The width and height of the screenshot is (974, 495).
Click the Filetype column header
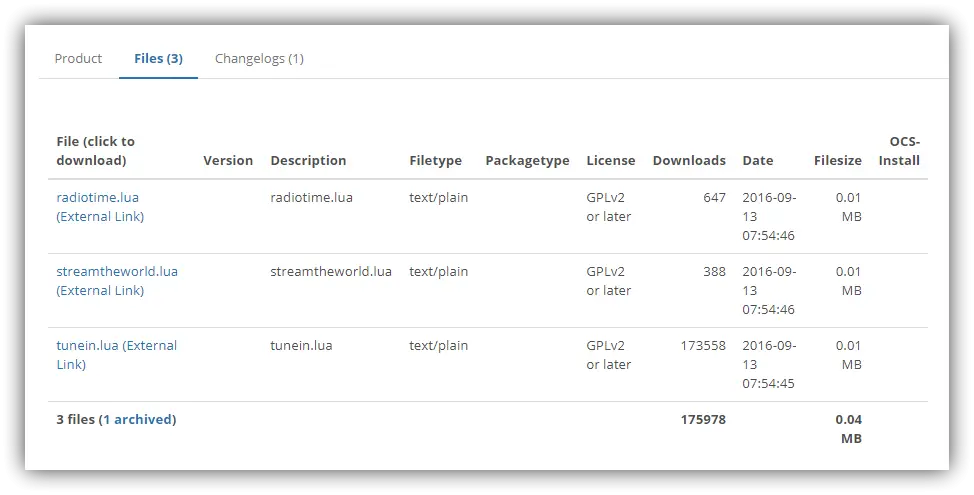435,160
